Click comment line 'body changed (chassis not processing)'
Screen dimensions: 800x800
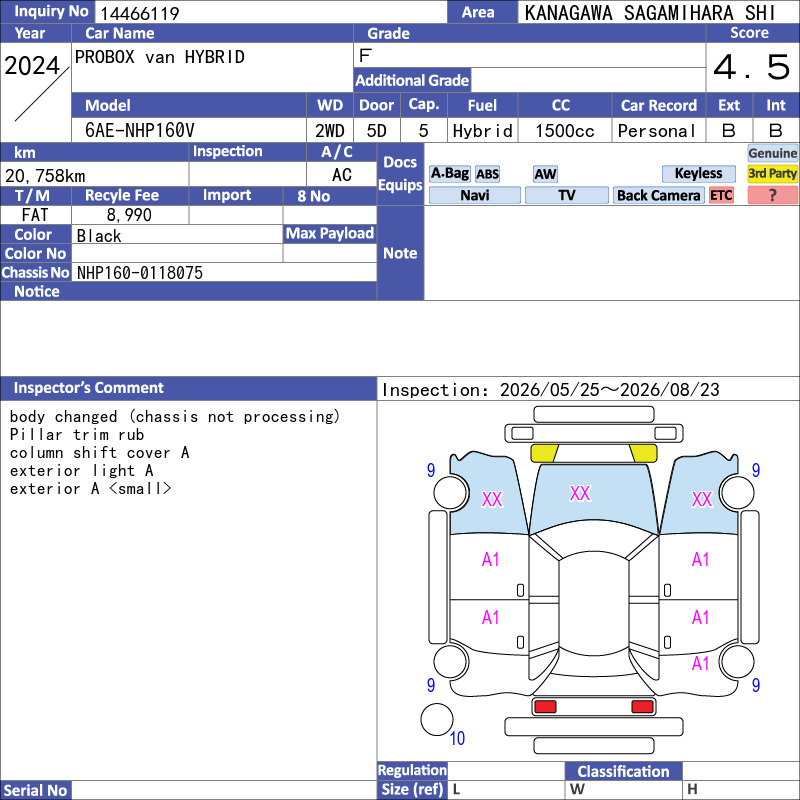(x=174, y=417)
